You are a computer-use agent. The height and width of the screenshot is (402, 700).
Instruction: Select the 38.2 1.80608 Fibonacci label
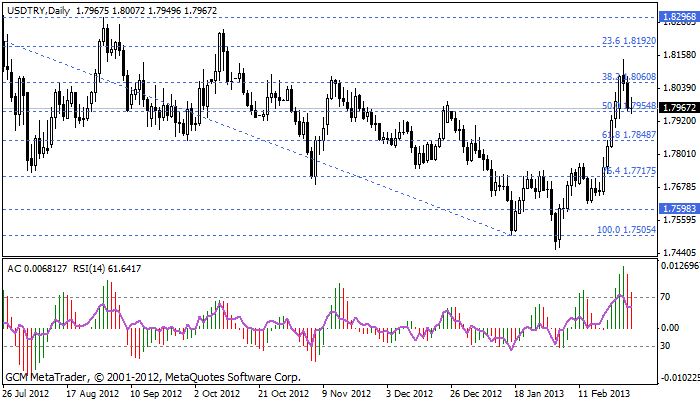[x=629, y=77]
